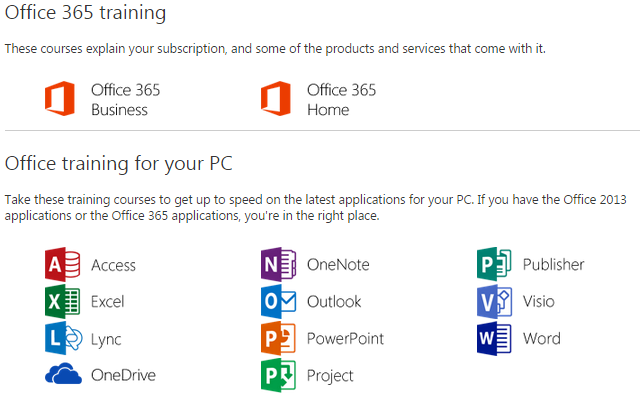Open the Office 365 Business text link
Image resolution: width=640 pixels, height=399 pixels.
point(126,100)
